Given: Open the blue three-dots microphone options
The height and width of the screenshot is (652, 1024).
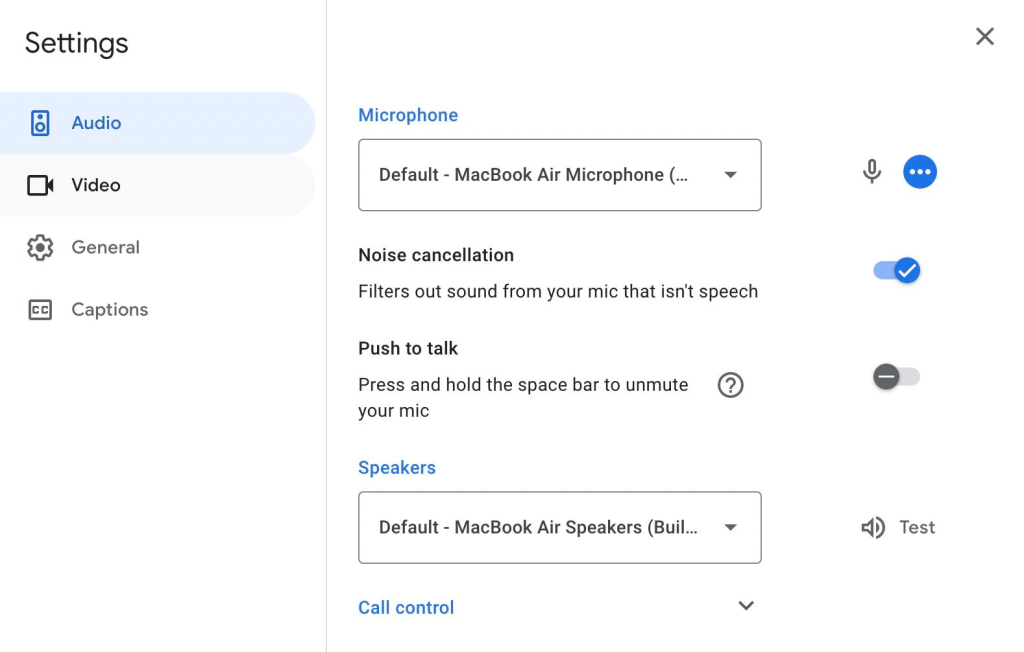Looking at the screenshot, I should (x=920, y=172).
